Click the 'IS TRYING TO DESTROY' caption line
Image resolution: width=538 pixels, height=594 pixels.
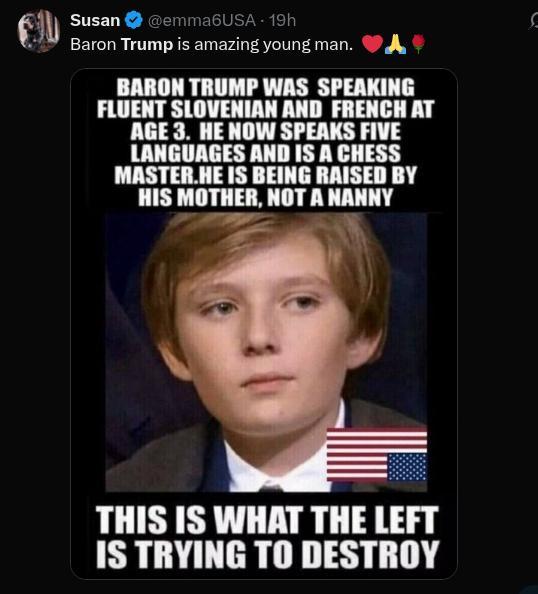[x=267, y=554]
